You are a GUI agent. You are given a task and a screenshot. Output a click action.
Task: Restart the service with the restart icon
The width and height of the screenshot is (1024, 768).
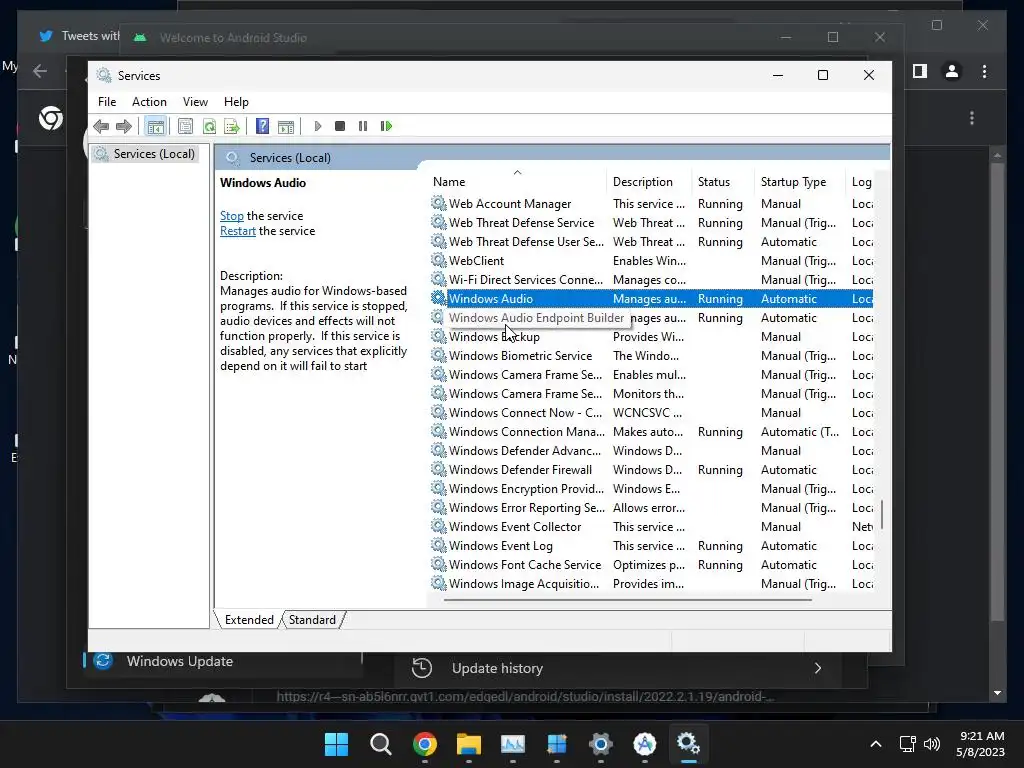tap(386, 126)
